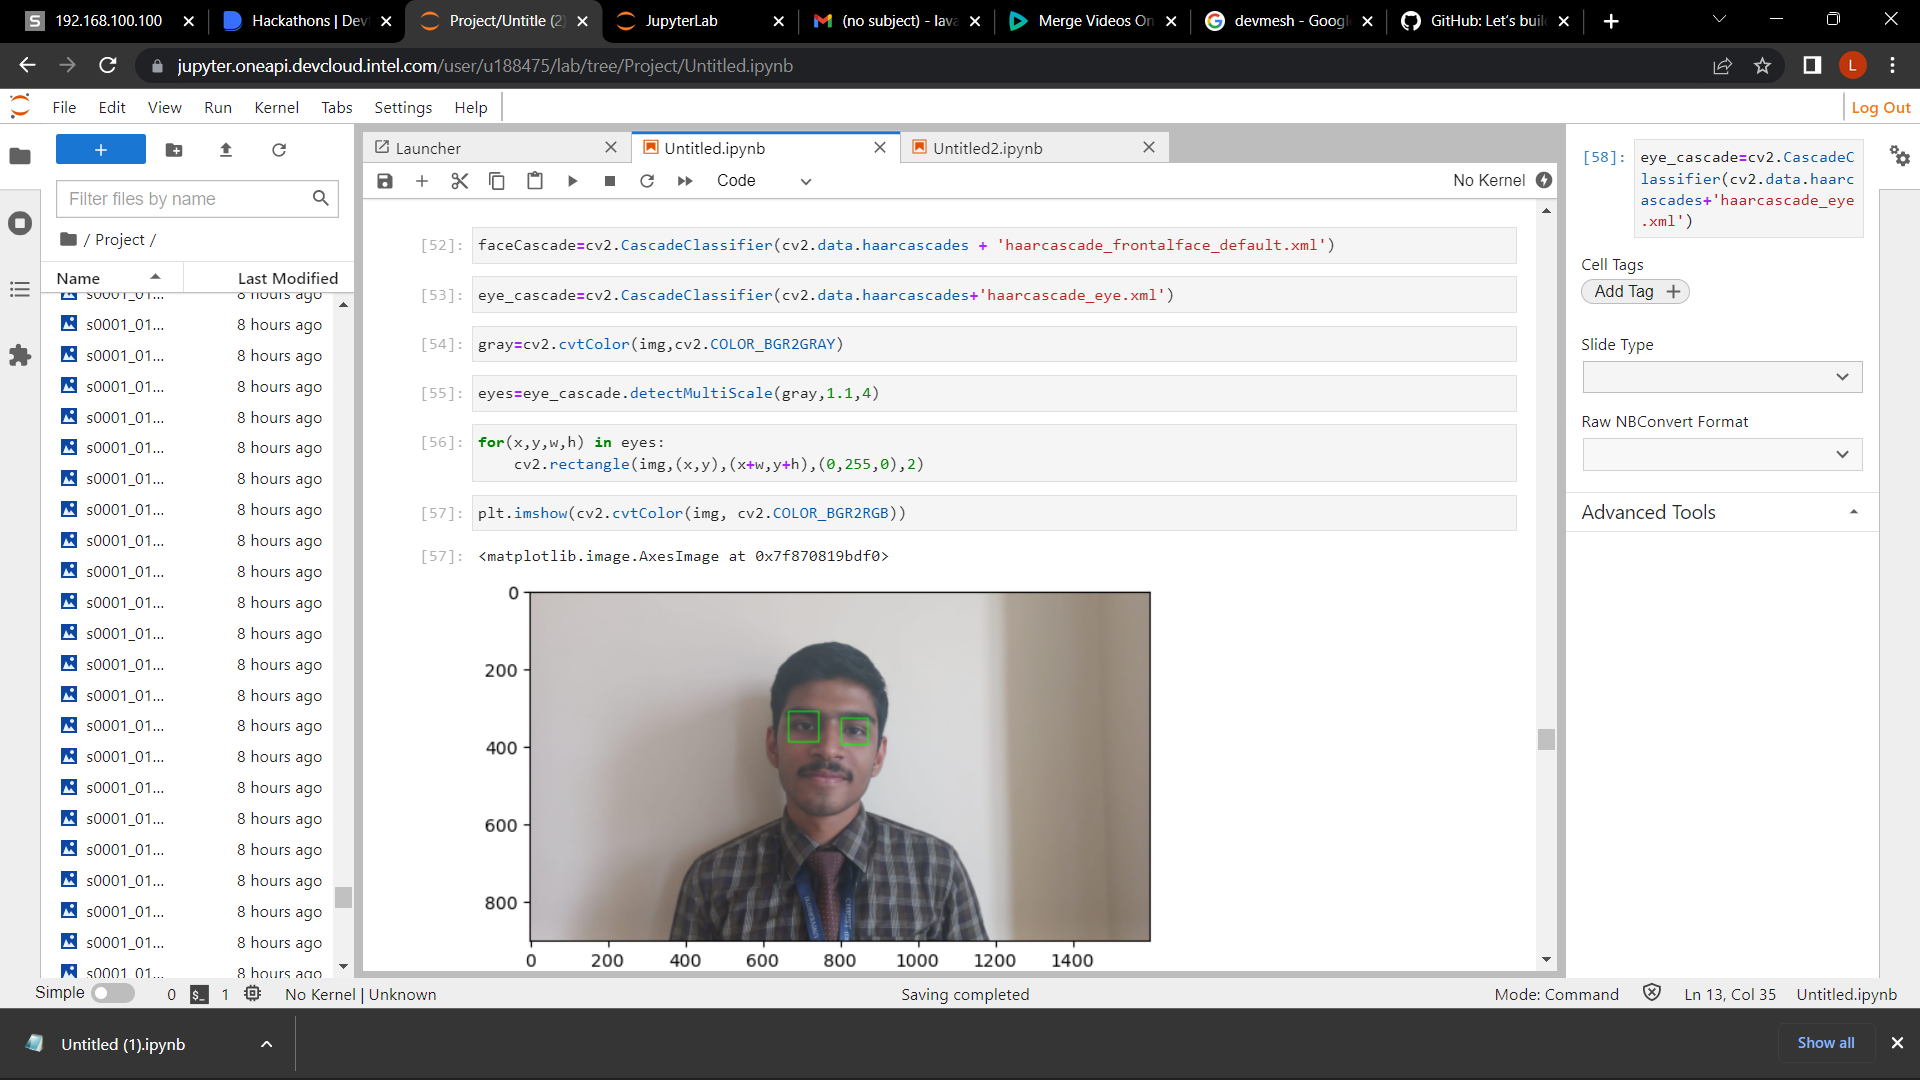Open the Extension Manager puzzle icon

(x=20, y=356)
